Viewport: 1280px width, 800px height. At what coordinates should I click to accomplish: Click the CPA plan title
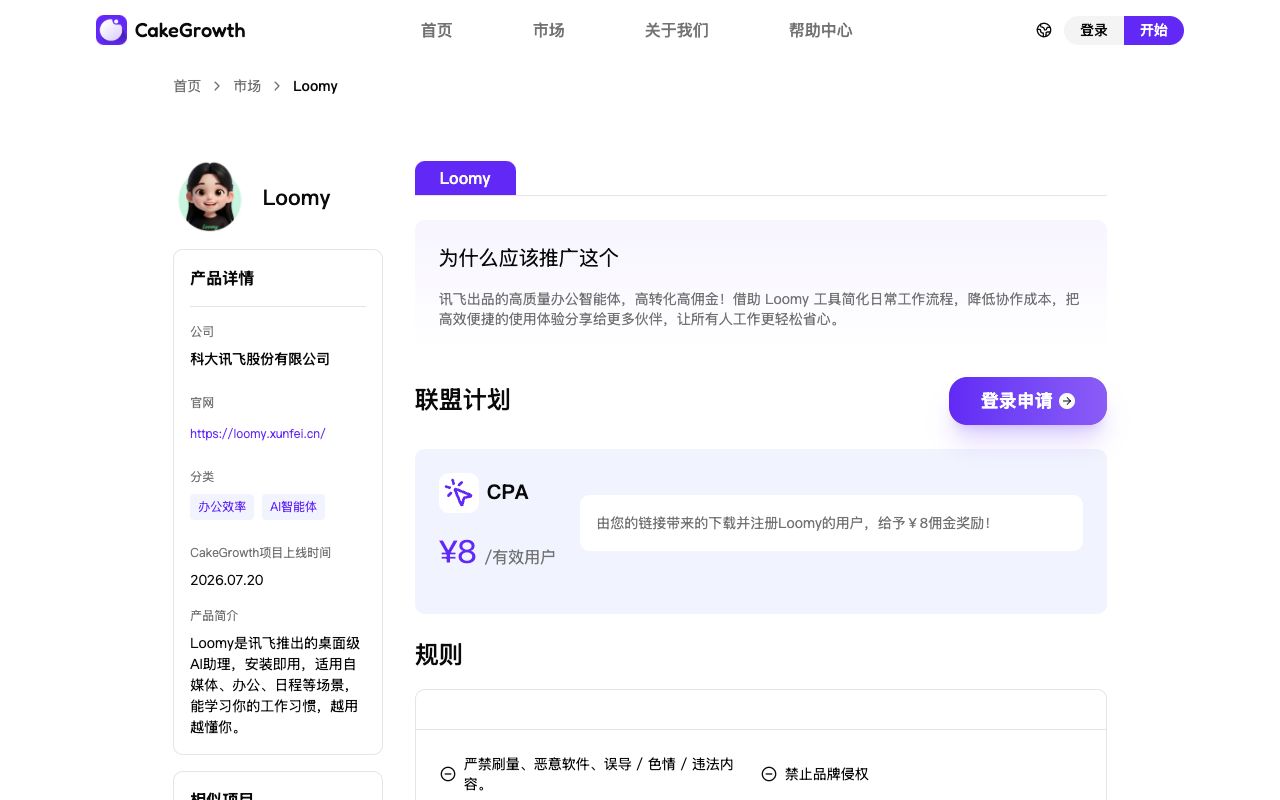click(508, 492)
